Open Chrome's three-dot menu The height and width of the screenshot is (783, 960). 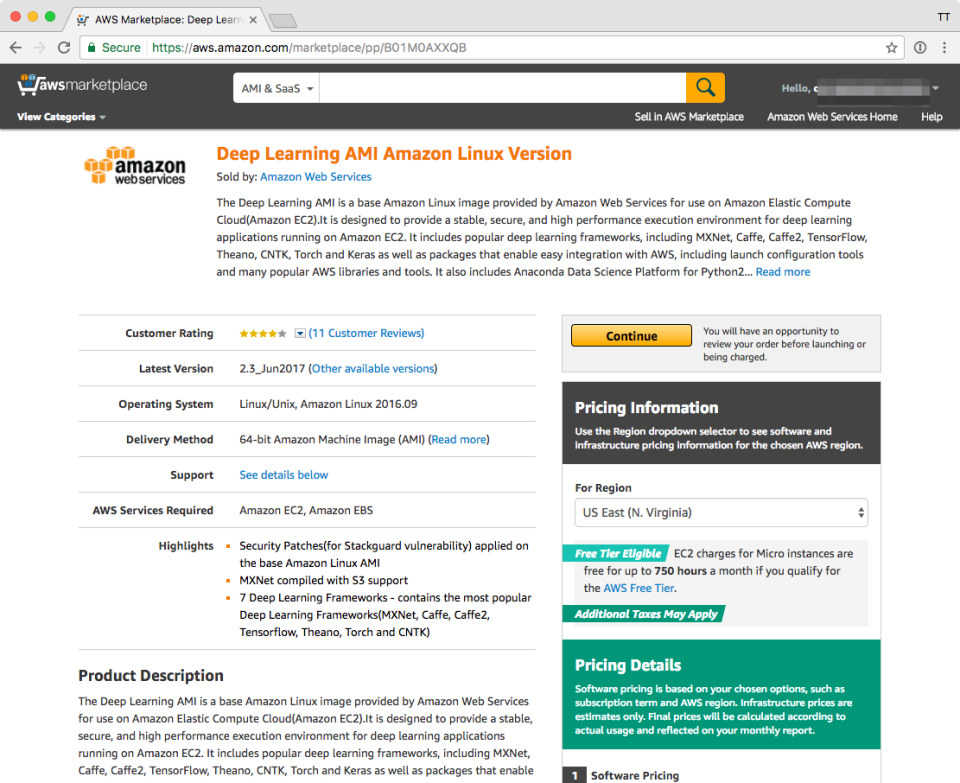pos(944,47)
